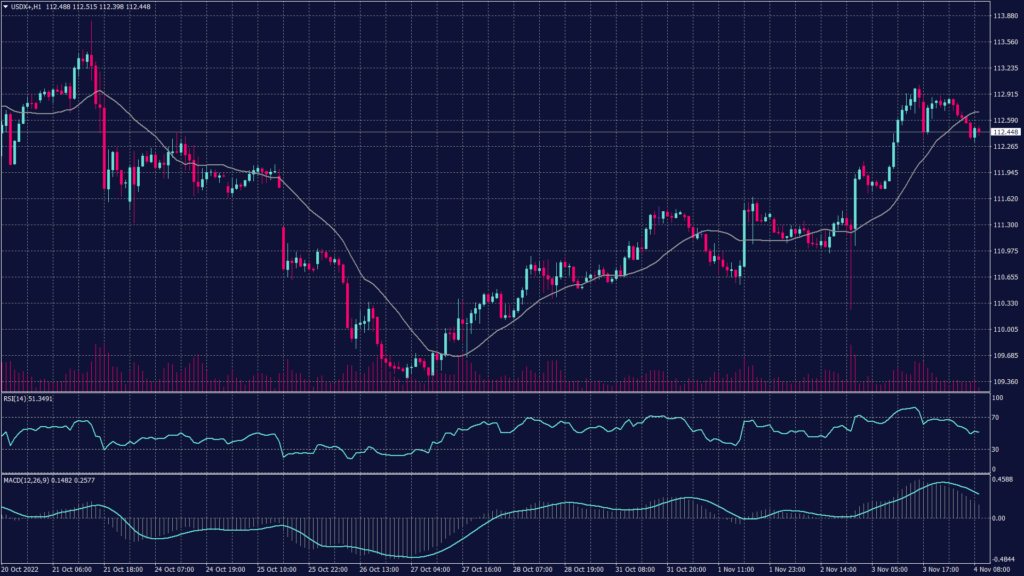
Task: Click the 27 Oct 04:00 time axis label
Action: (x=428, y=568)
